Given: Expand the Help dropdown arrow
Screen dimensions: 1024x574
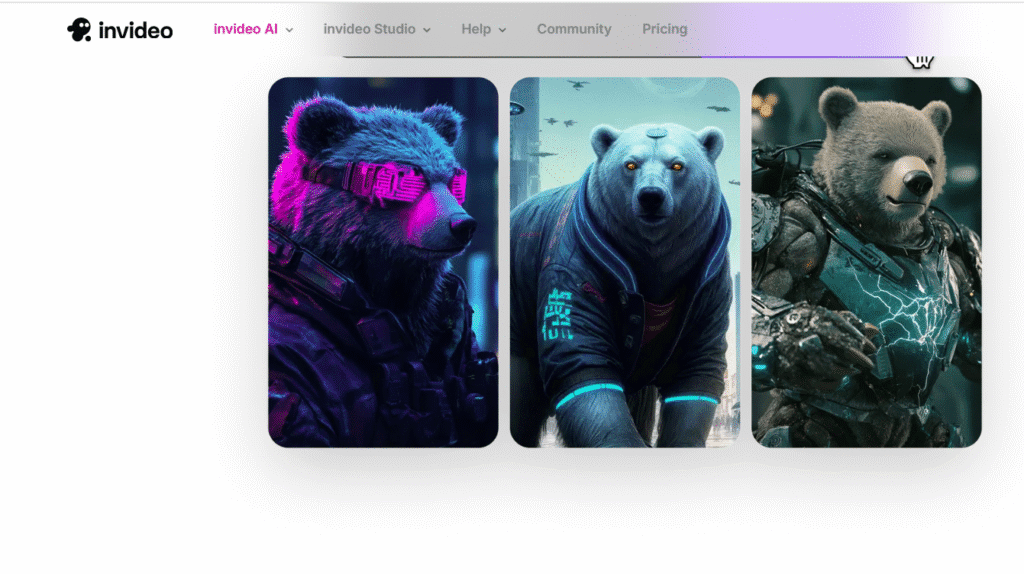Looking at the screenshot, I should coord(502,30).
